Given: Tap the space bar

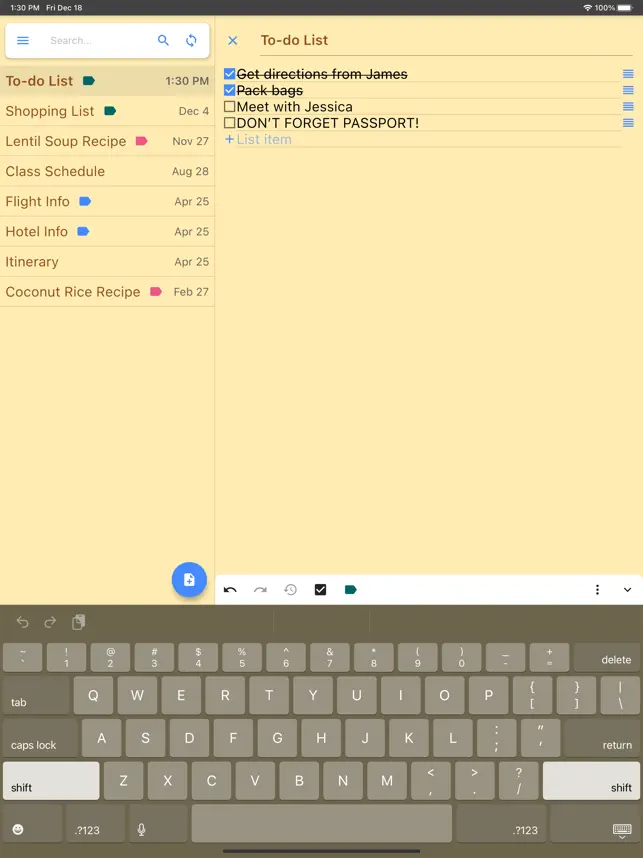Looking at the screenshot, I should tap(322, 823).
